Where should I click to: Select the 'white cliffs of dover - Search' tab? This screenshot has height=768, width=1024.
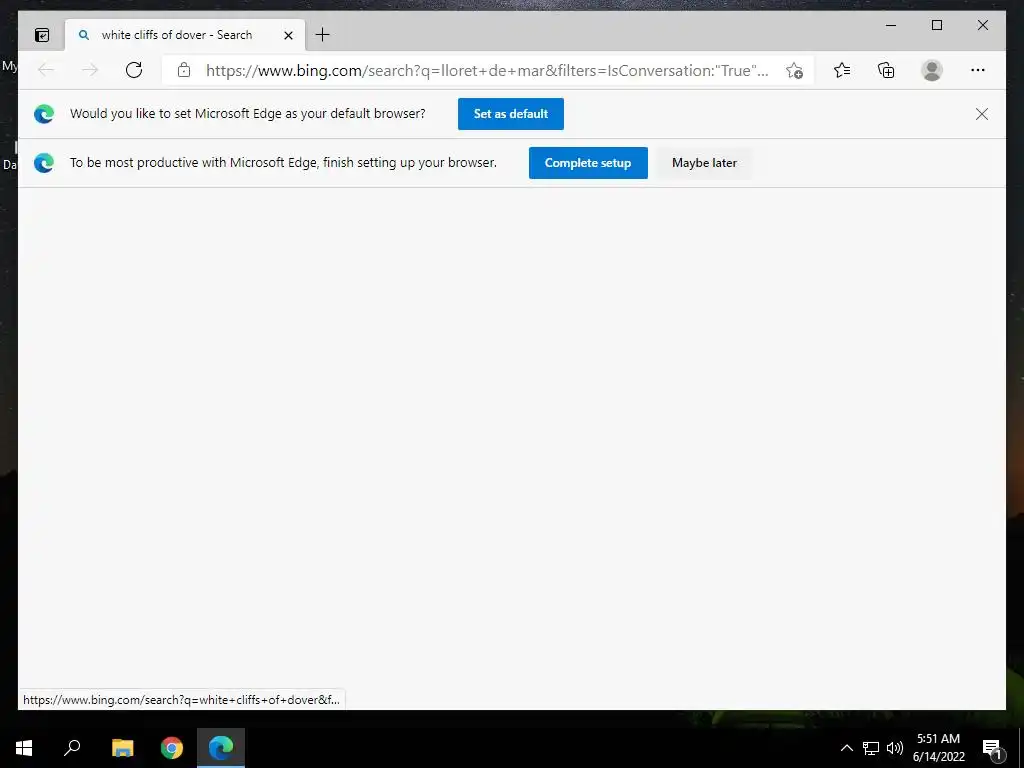coord(185,35)
